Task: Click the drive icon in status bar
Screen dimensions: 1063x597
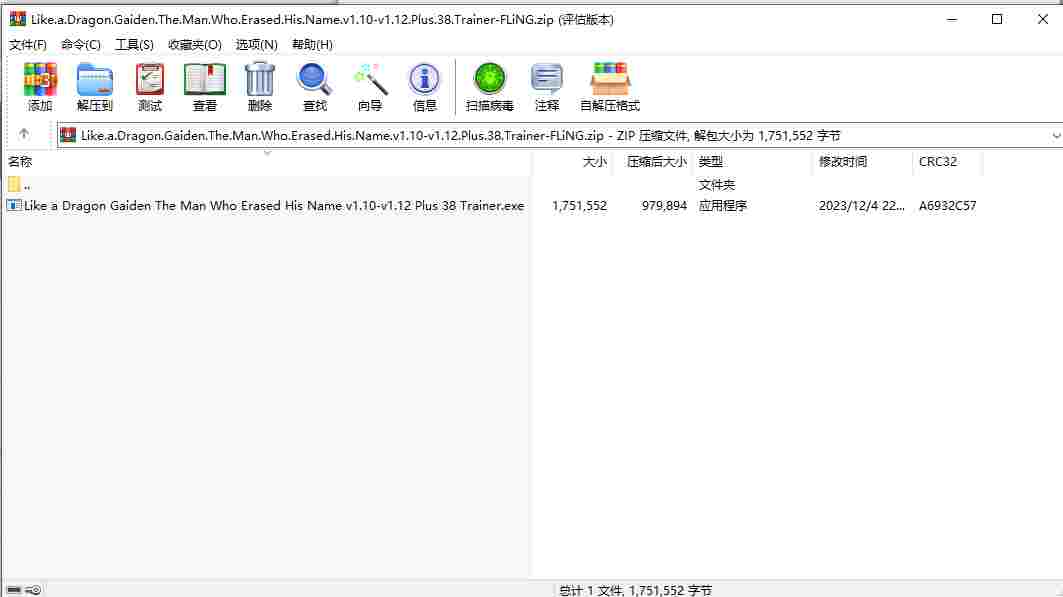Action: 14,590
